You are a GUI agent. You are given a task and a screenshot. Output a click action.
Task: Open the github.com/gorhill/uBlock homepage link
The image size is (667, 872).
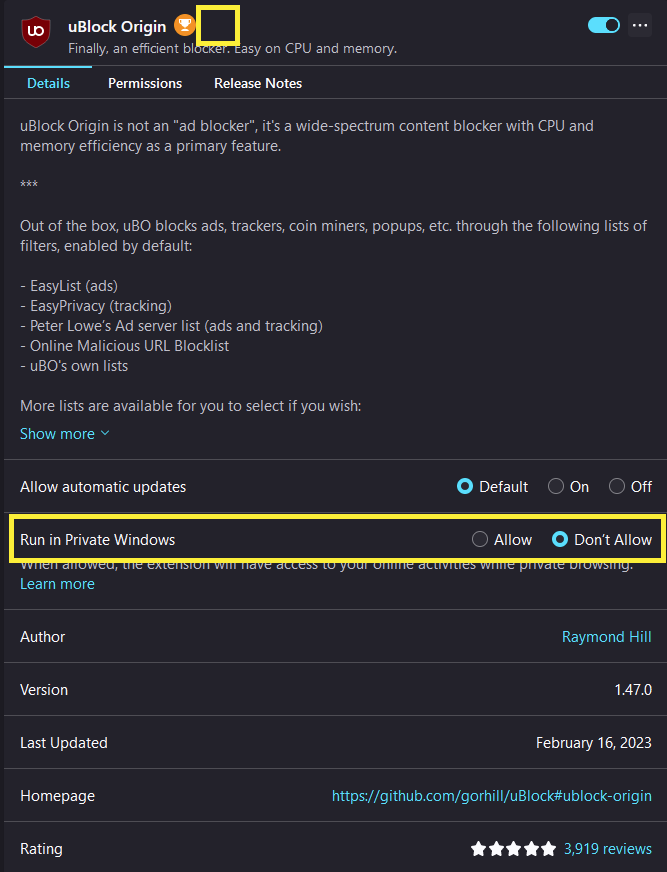click(492, 796)
